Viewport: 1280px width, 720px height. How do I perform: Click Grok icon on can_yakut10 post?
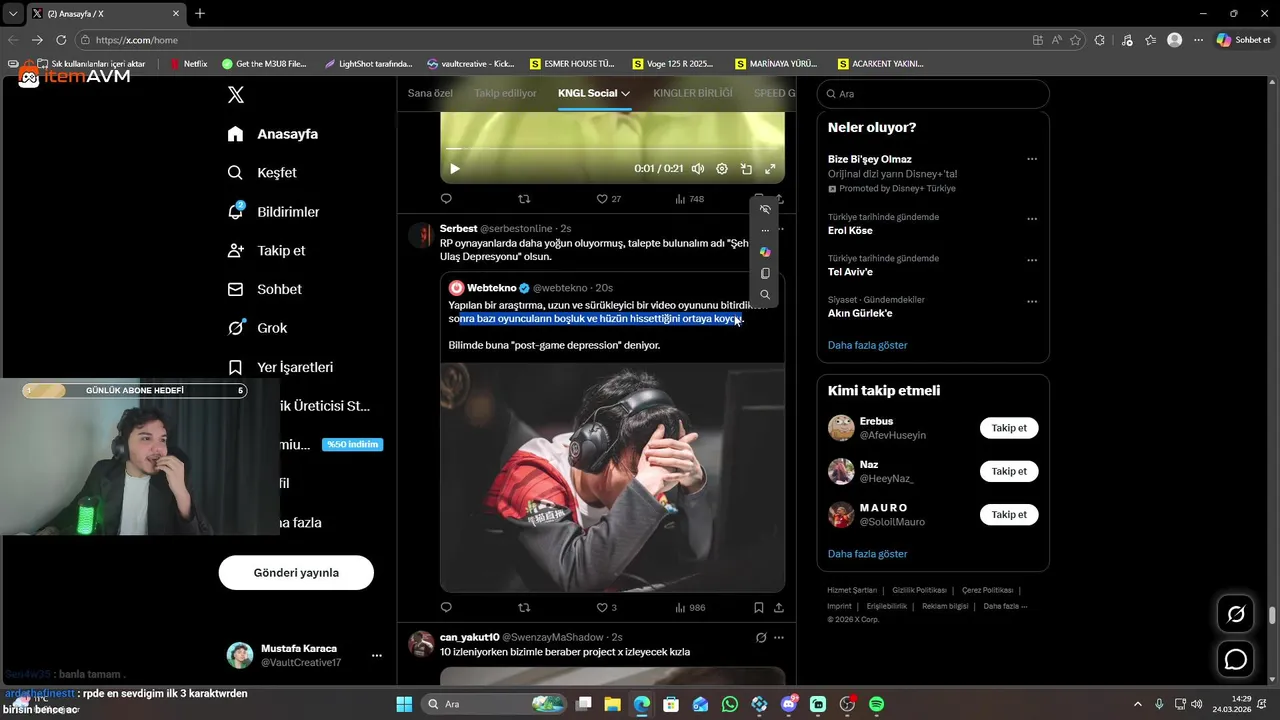(x=760, y=637)
